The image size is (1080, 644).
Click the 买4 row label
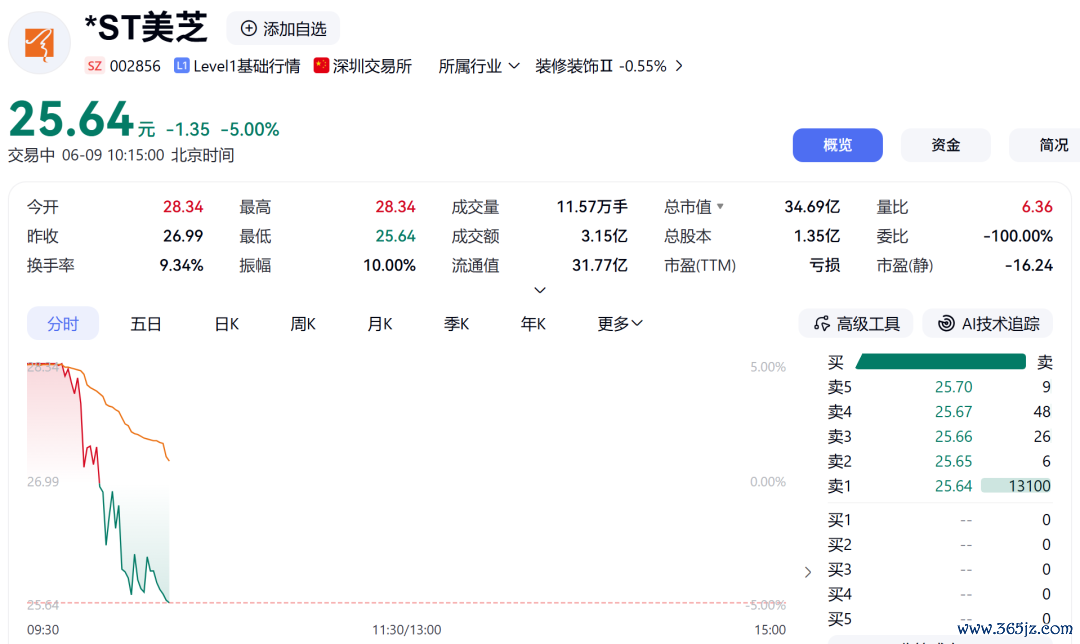coord(840,594)
